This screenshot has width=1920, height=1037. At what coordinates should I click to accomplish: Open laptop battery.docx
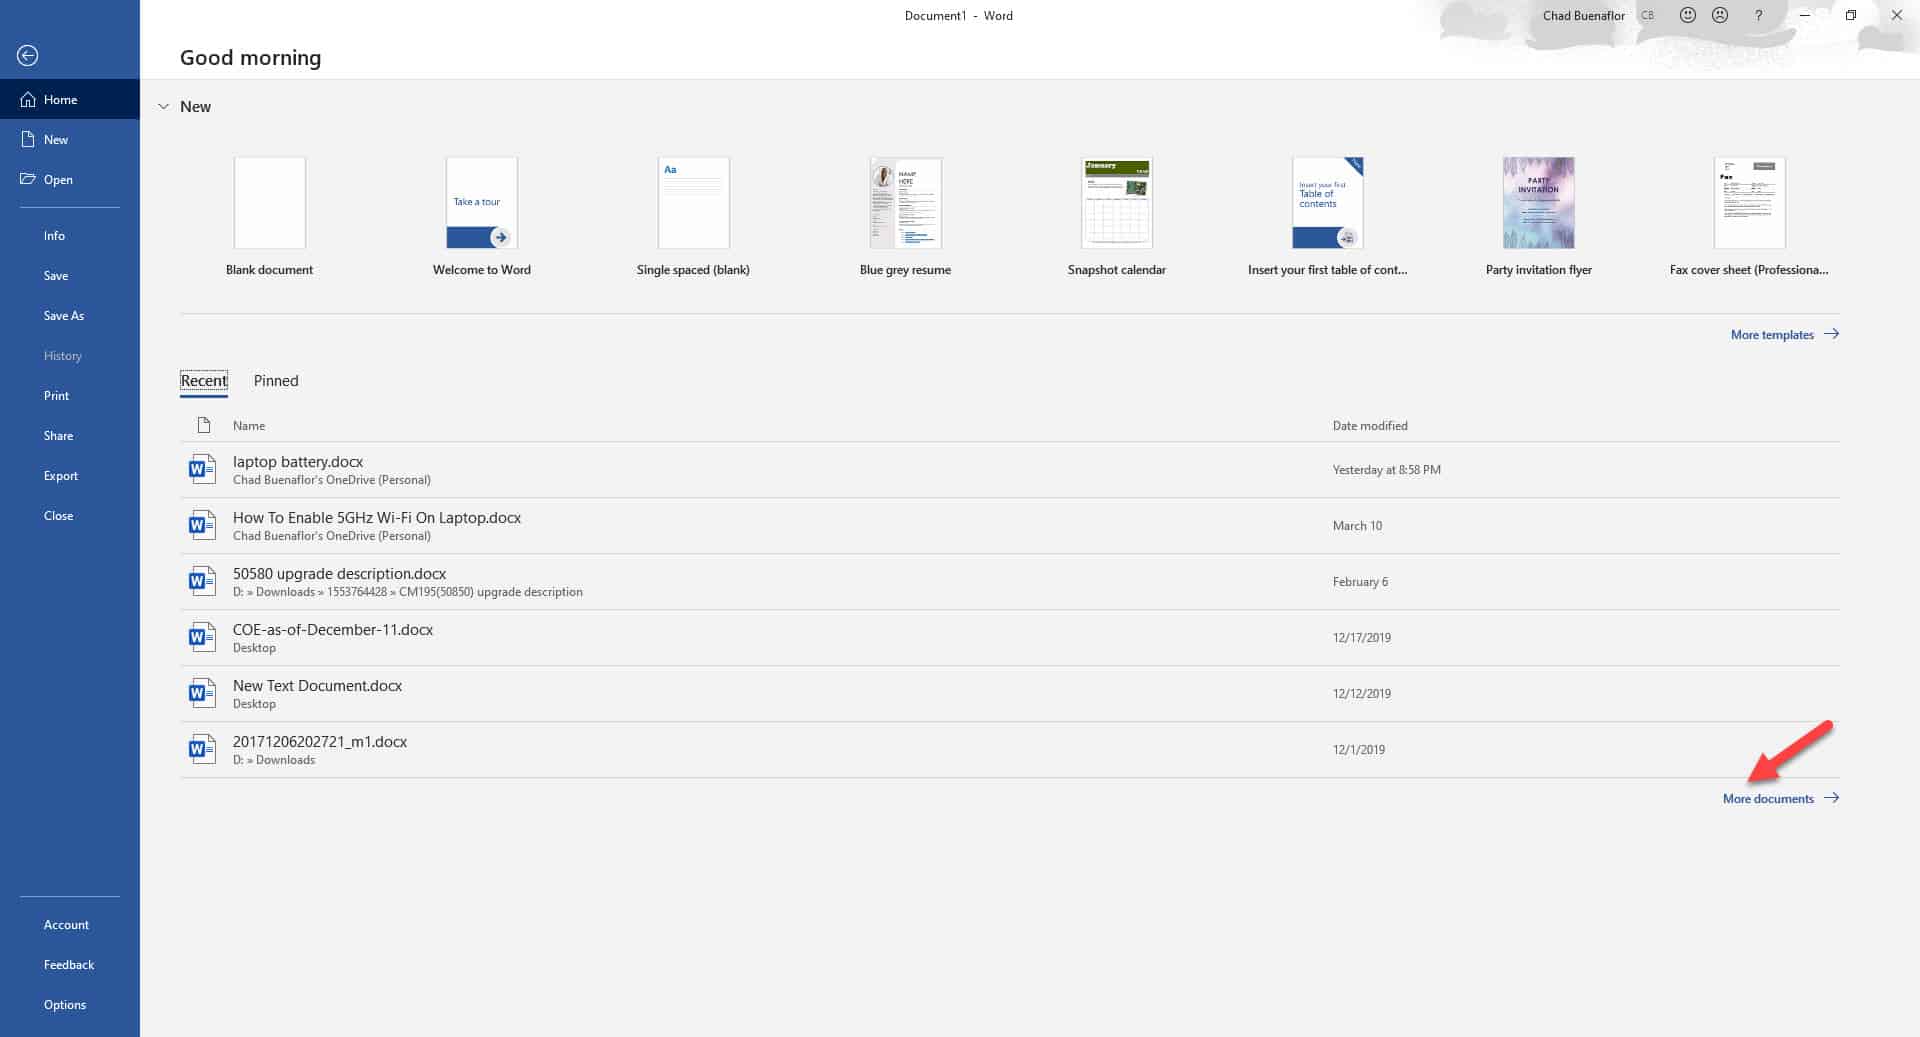tap(1010, 469)
